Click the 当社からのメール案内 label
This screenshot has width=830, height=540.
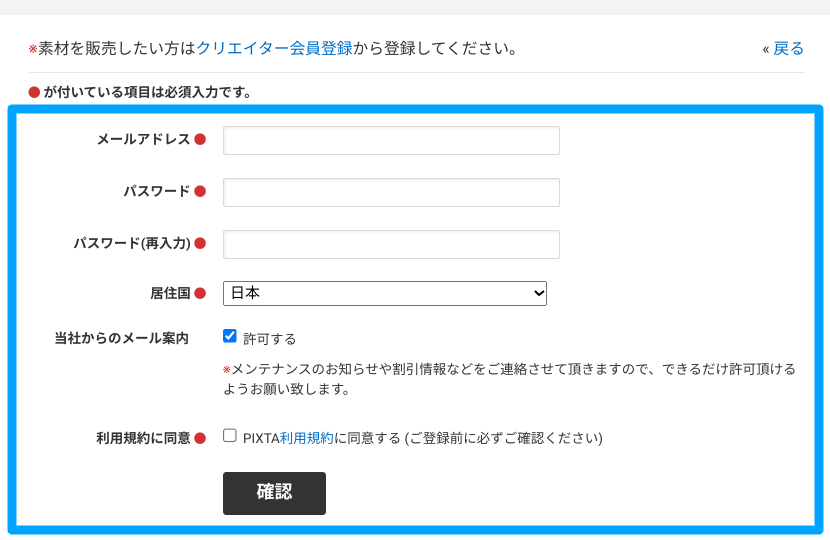[x=122, y=338]
